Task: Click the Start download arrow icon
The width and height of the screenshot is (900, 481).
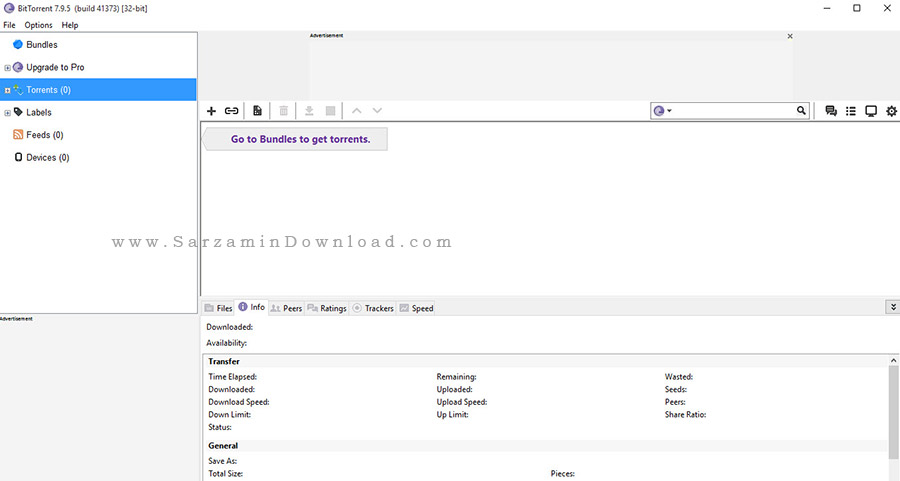Action: (x=309, y=111)
